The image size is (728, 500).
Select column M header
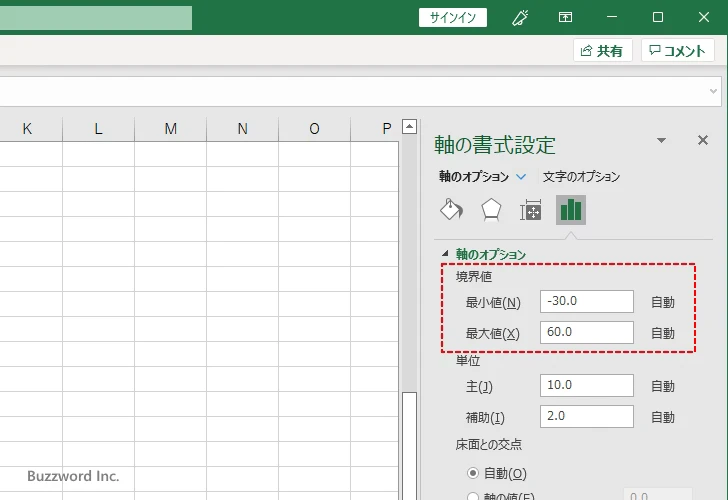170,129
